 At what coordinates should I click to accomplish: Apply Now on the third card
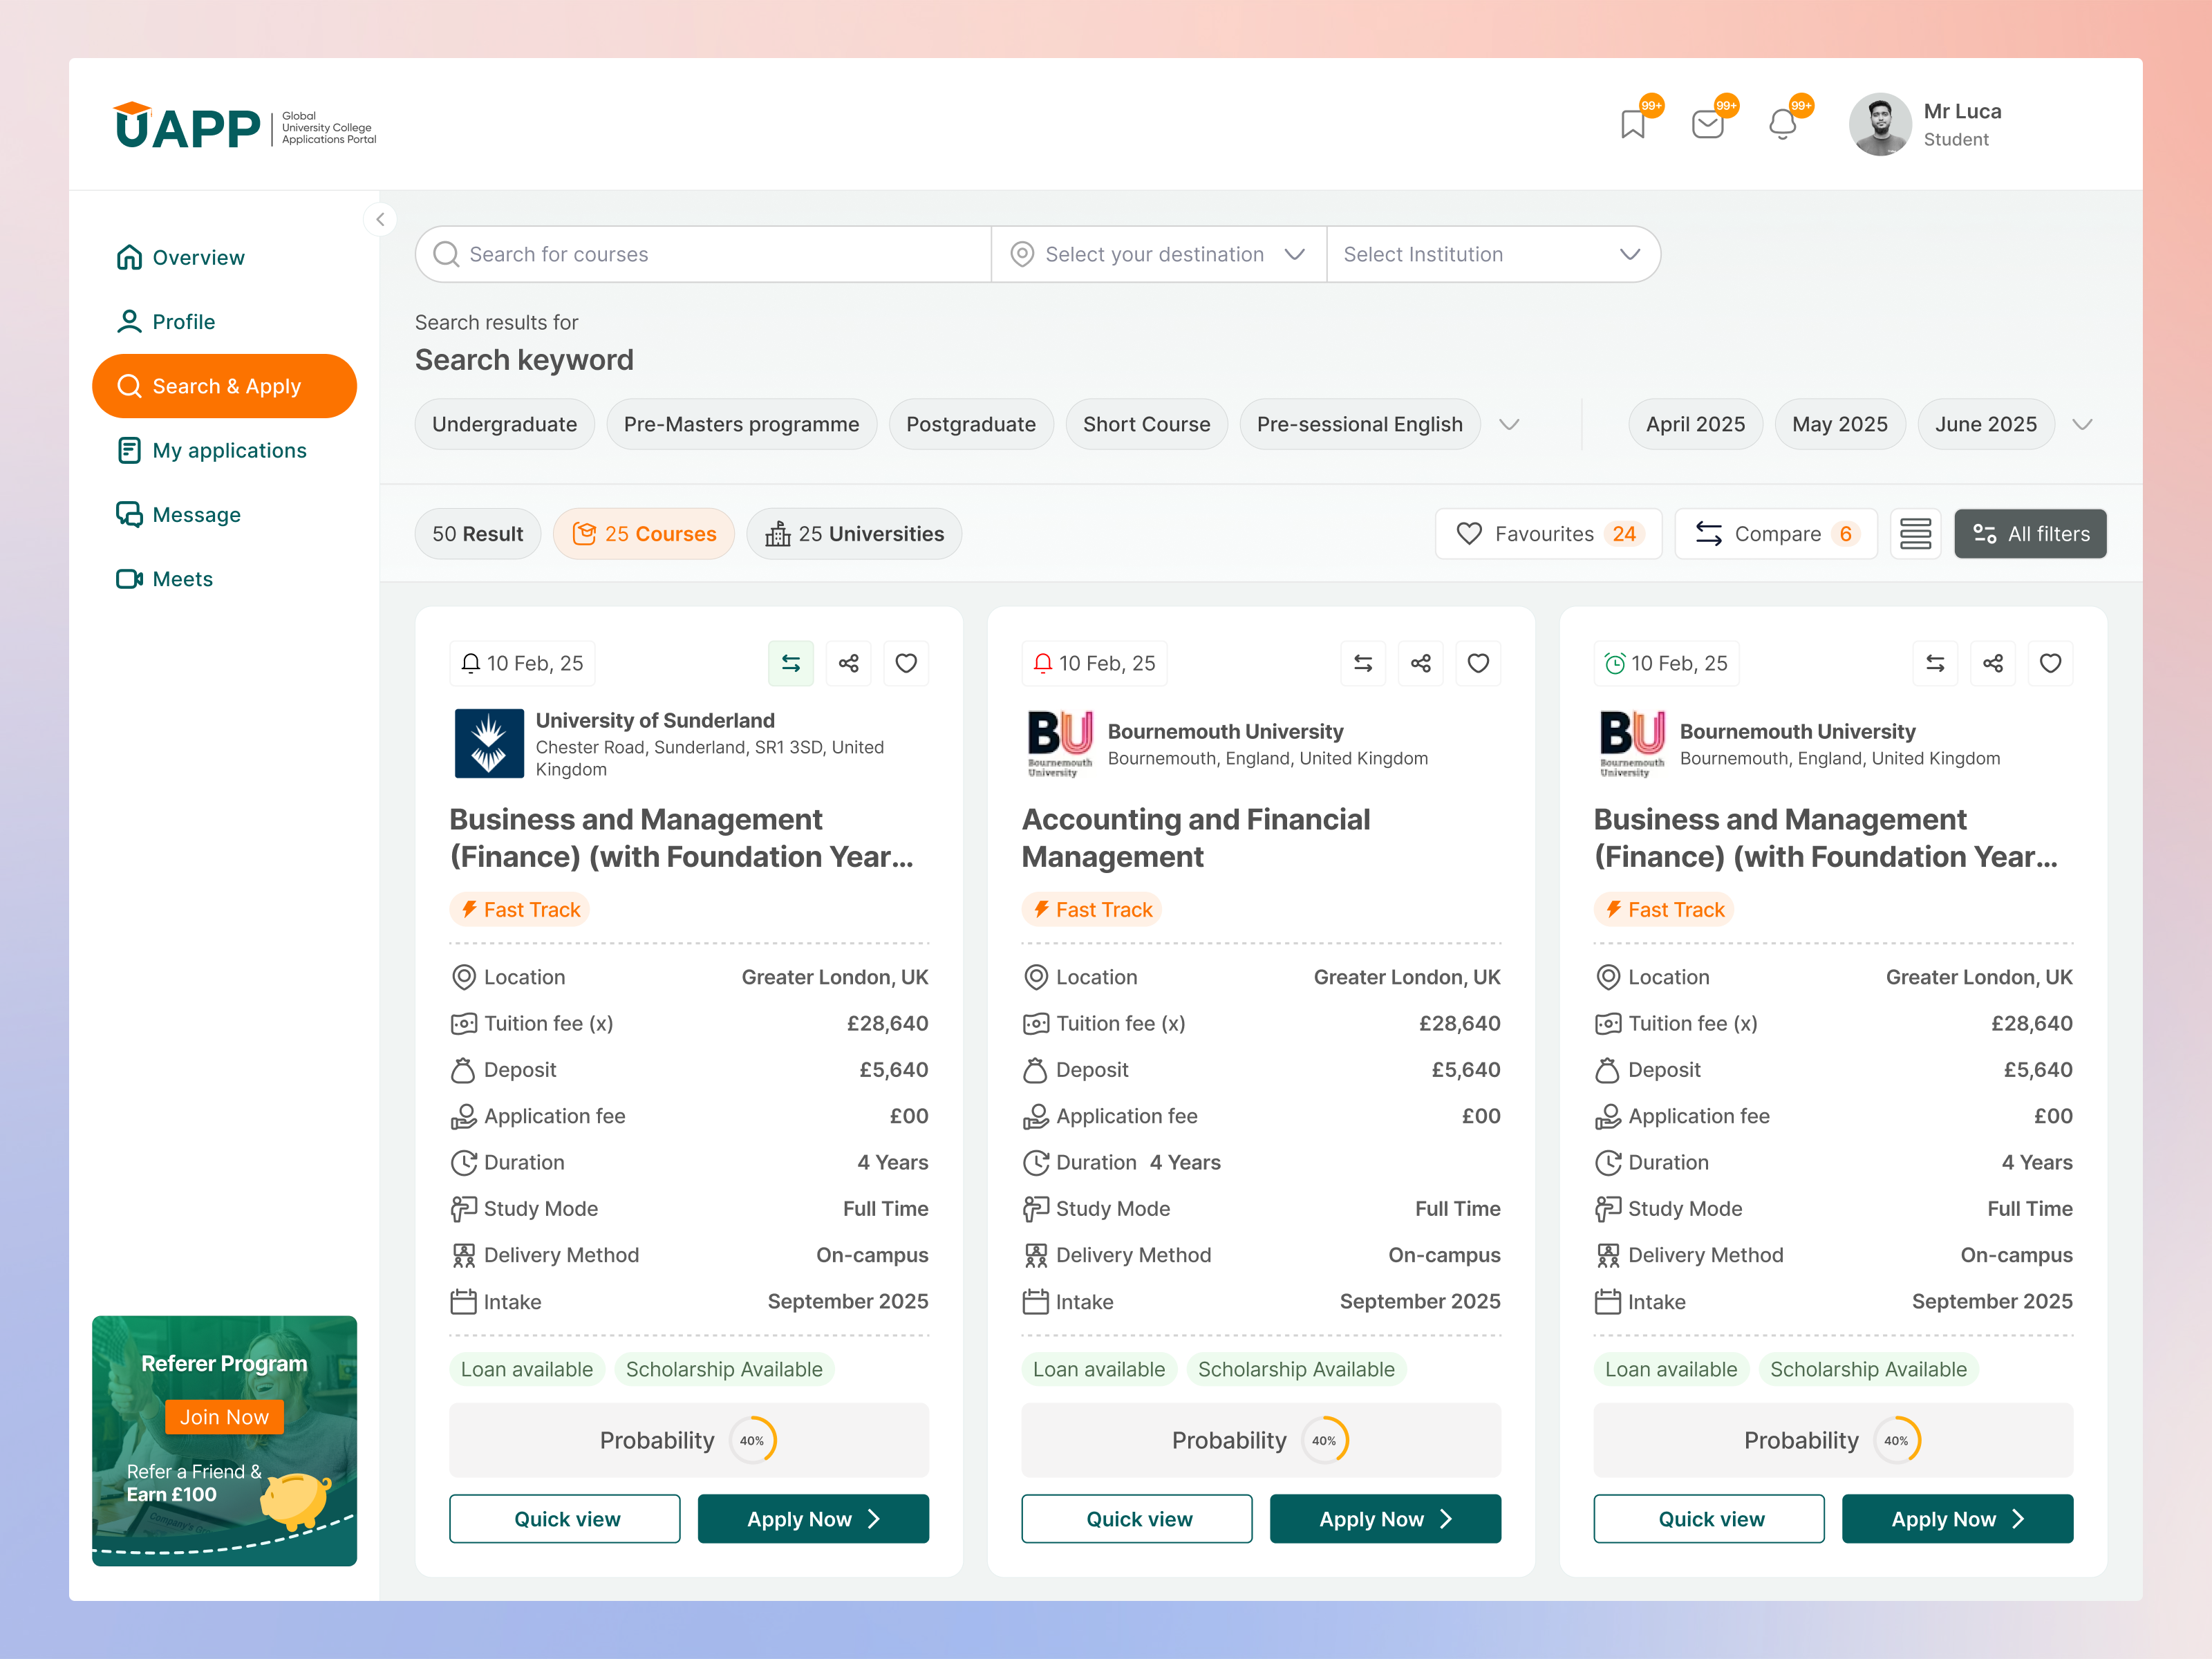point(1957,1518)
